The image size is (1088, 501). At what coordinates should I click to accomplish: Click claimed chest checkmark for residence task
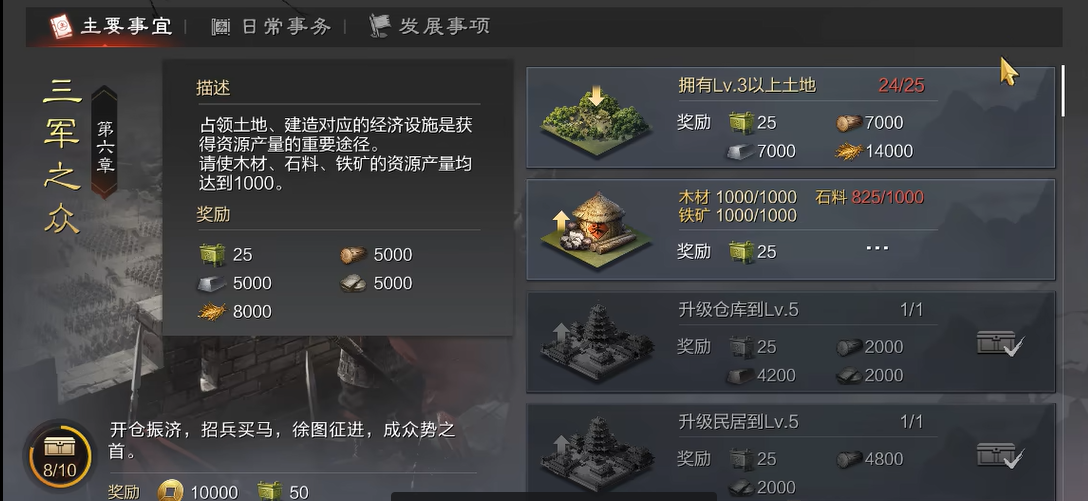(x=1000, y=456)
